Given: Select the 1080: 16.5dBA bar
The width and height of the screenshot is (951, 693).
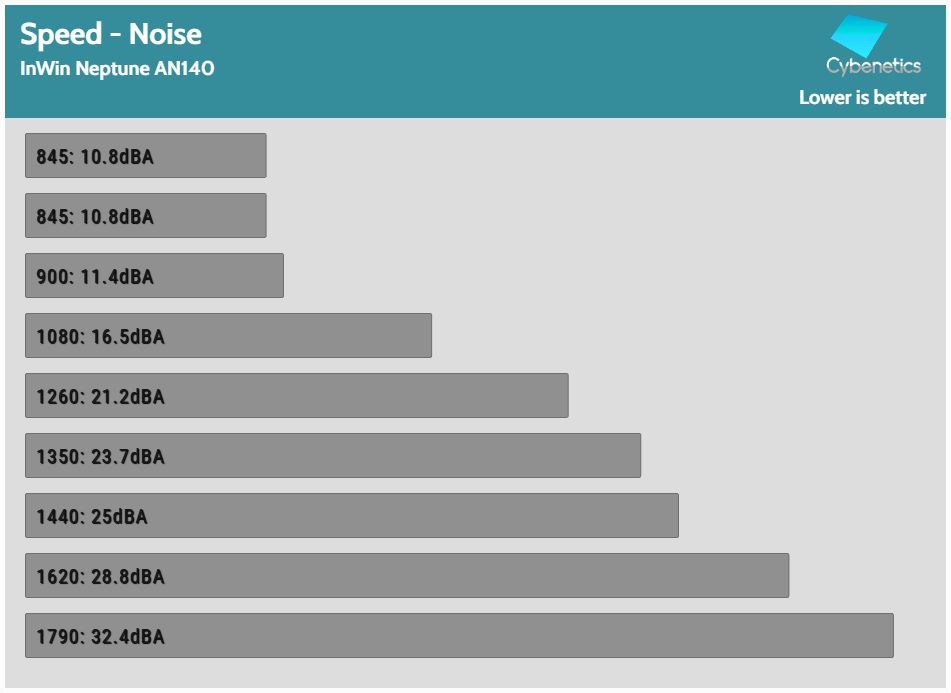Looking at the screenshot, I should 228,336.
